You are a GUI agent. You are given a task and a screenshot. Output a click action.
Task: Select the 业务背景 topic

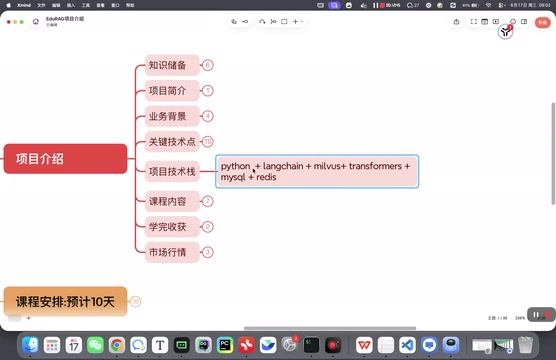click(x=172, y=116)
